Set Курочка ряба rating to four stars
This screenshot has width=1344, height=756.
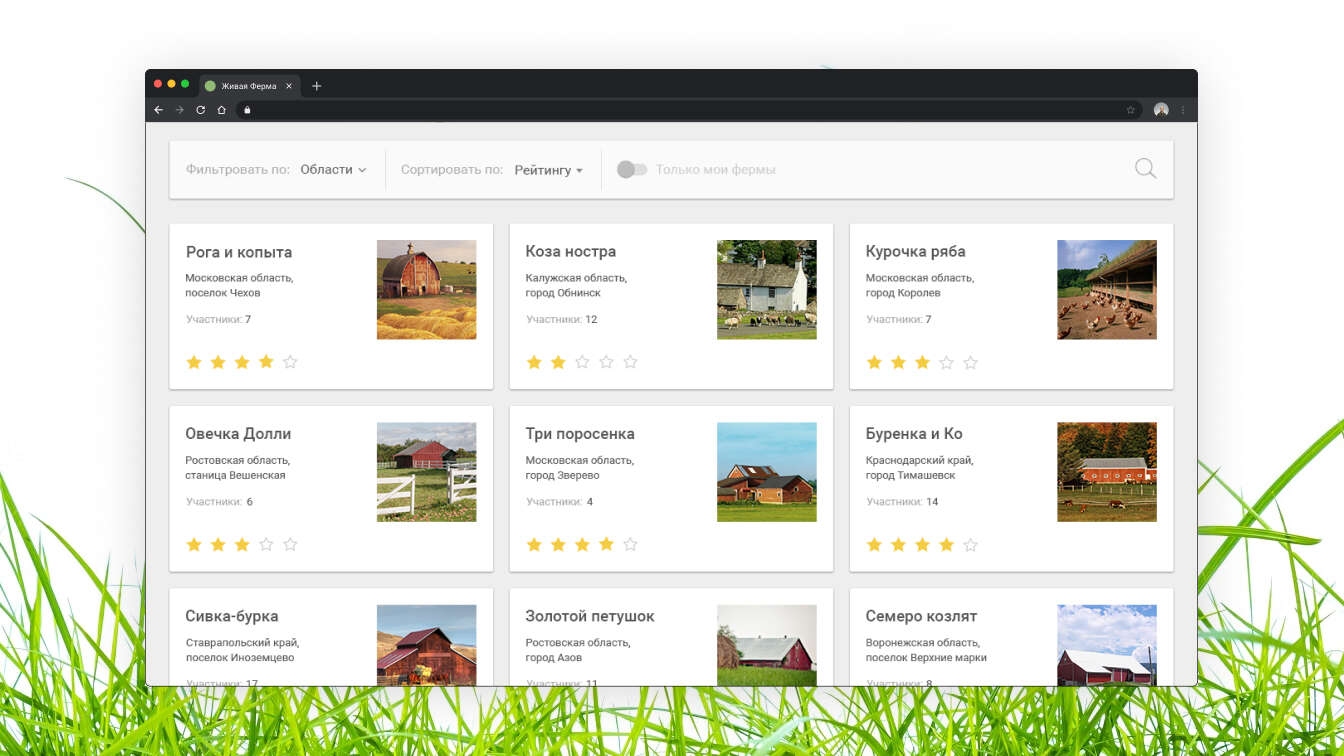(x=946, y=362)
